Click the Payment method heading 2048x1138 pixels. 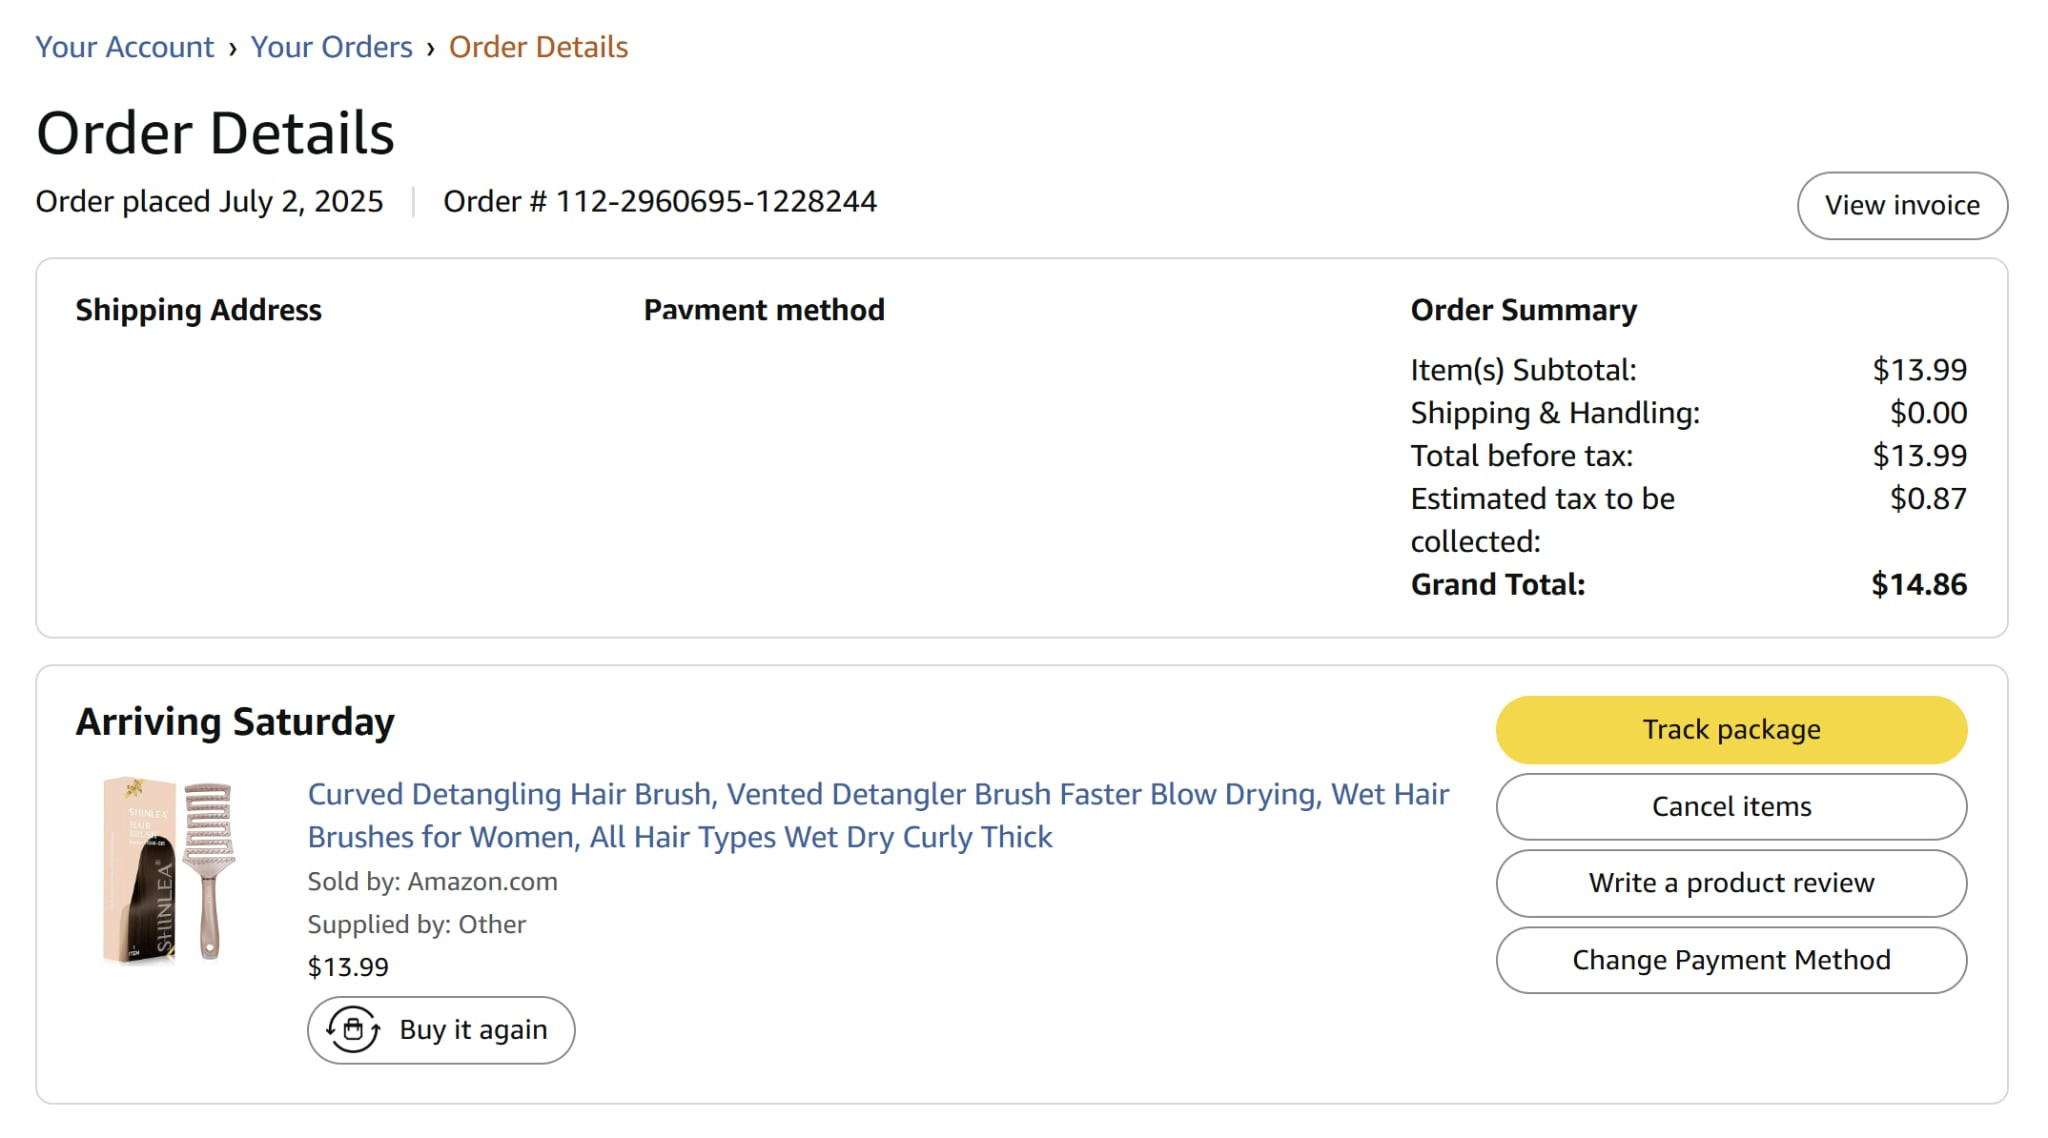pos(764,310)
